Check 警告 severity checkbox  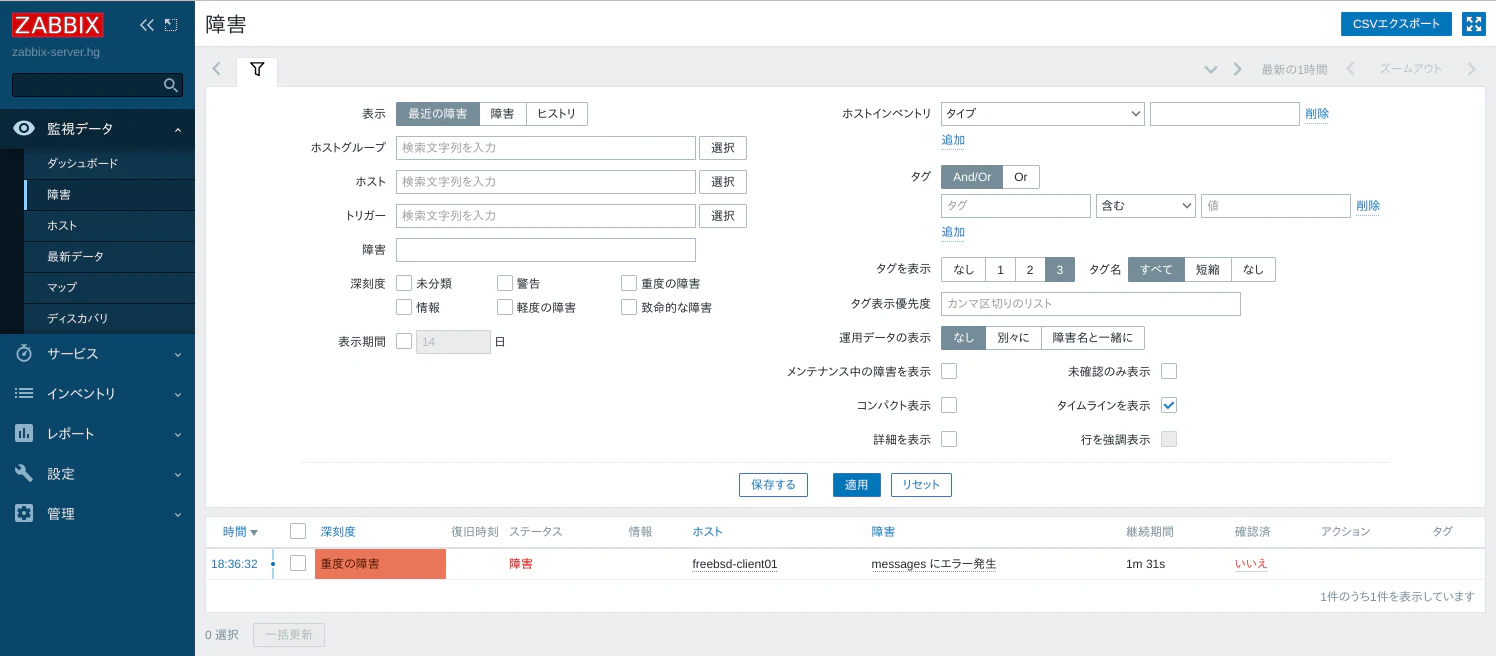click(505, 283)
